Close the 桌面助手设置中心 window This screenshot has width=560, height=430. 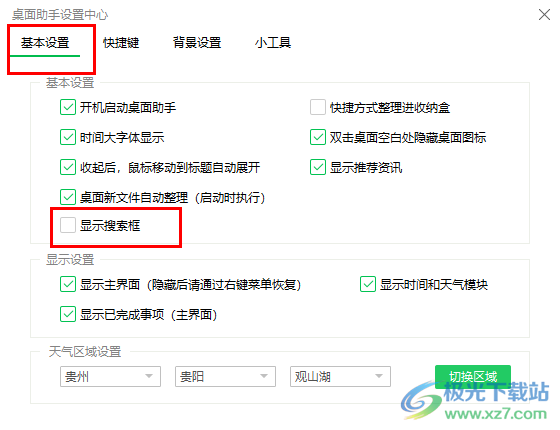[544, 15]
